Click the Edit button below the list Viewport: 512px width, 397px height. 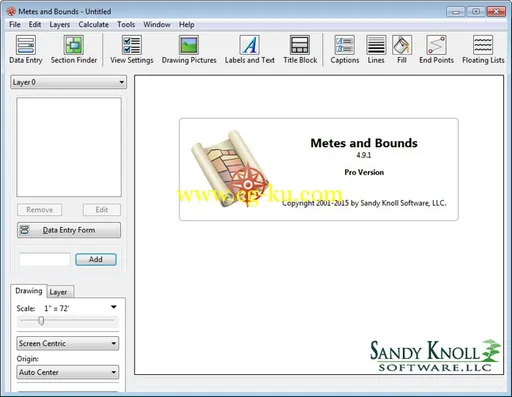click(x=102, y=210)
